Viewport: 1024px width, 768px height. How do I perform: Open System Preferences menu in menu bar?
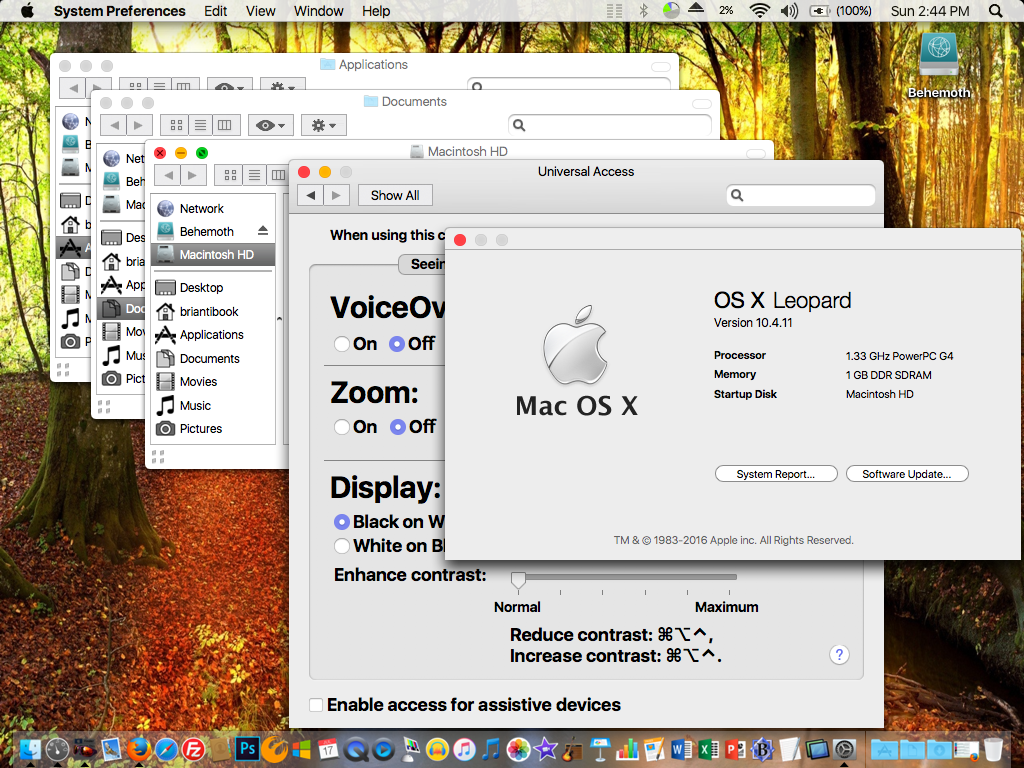[120, 10]
